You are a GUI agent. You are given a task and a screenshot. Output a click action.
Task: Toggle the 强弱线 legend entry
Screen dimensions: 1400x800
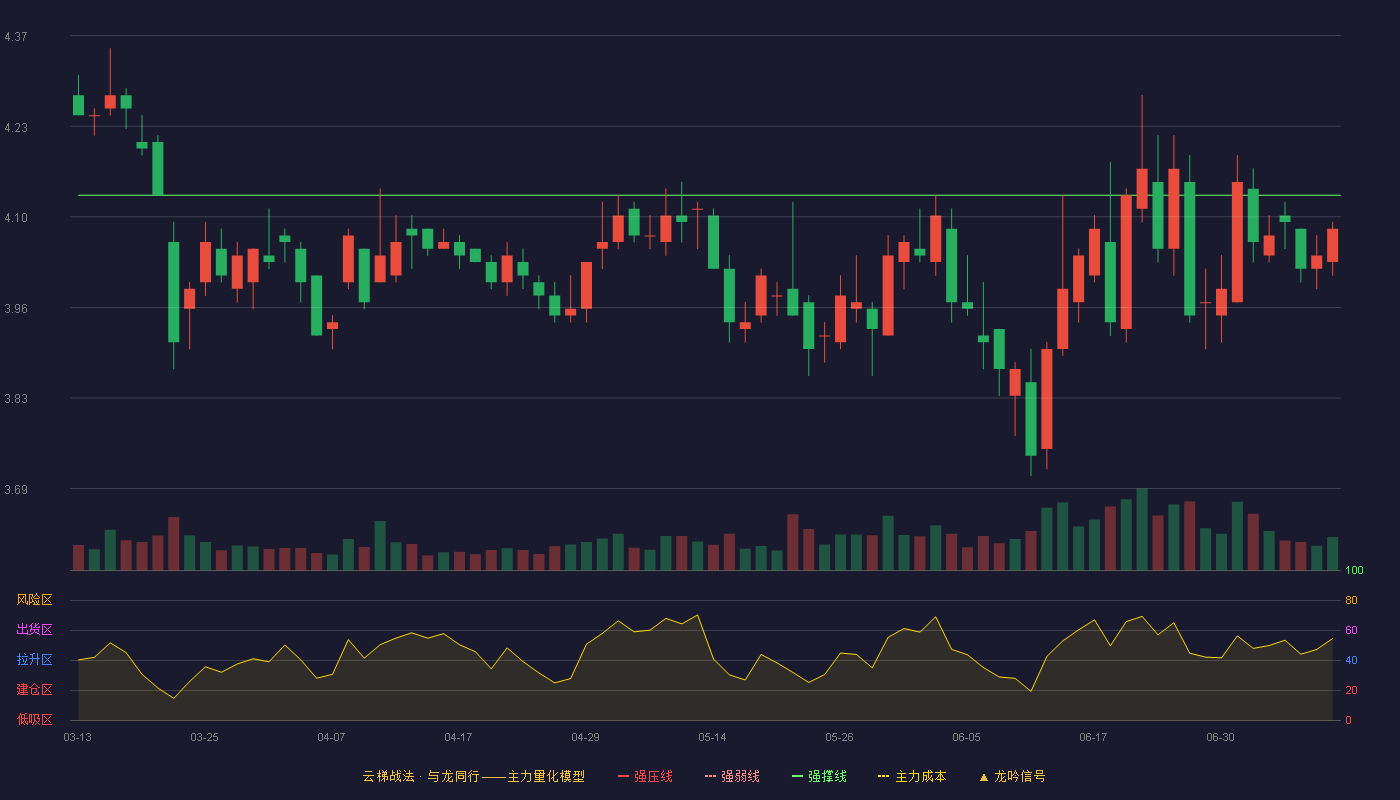click(x=732, y=776)
